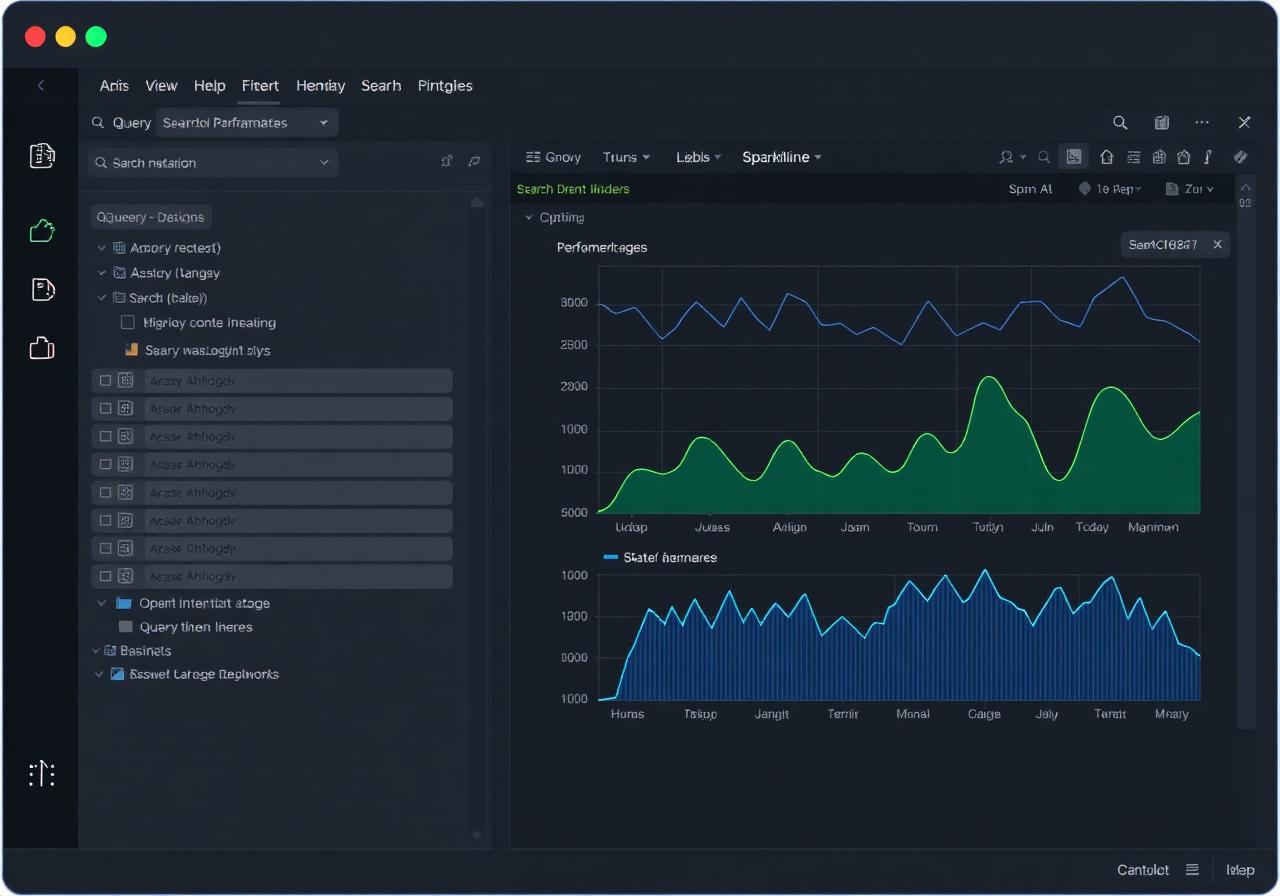Toggle the panel layout icon near top right
1280x896 pixels.
click(1161, 123)
